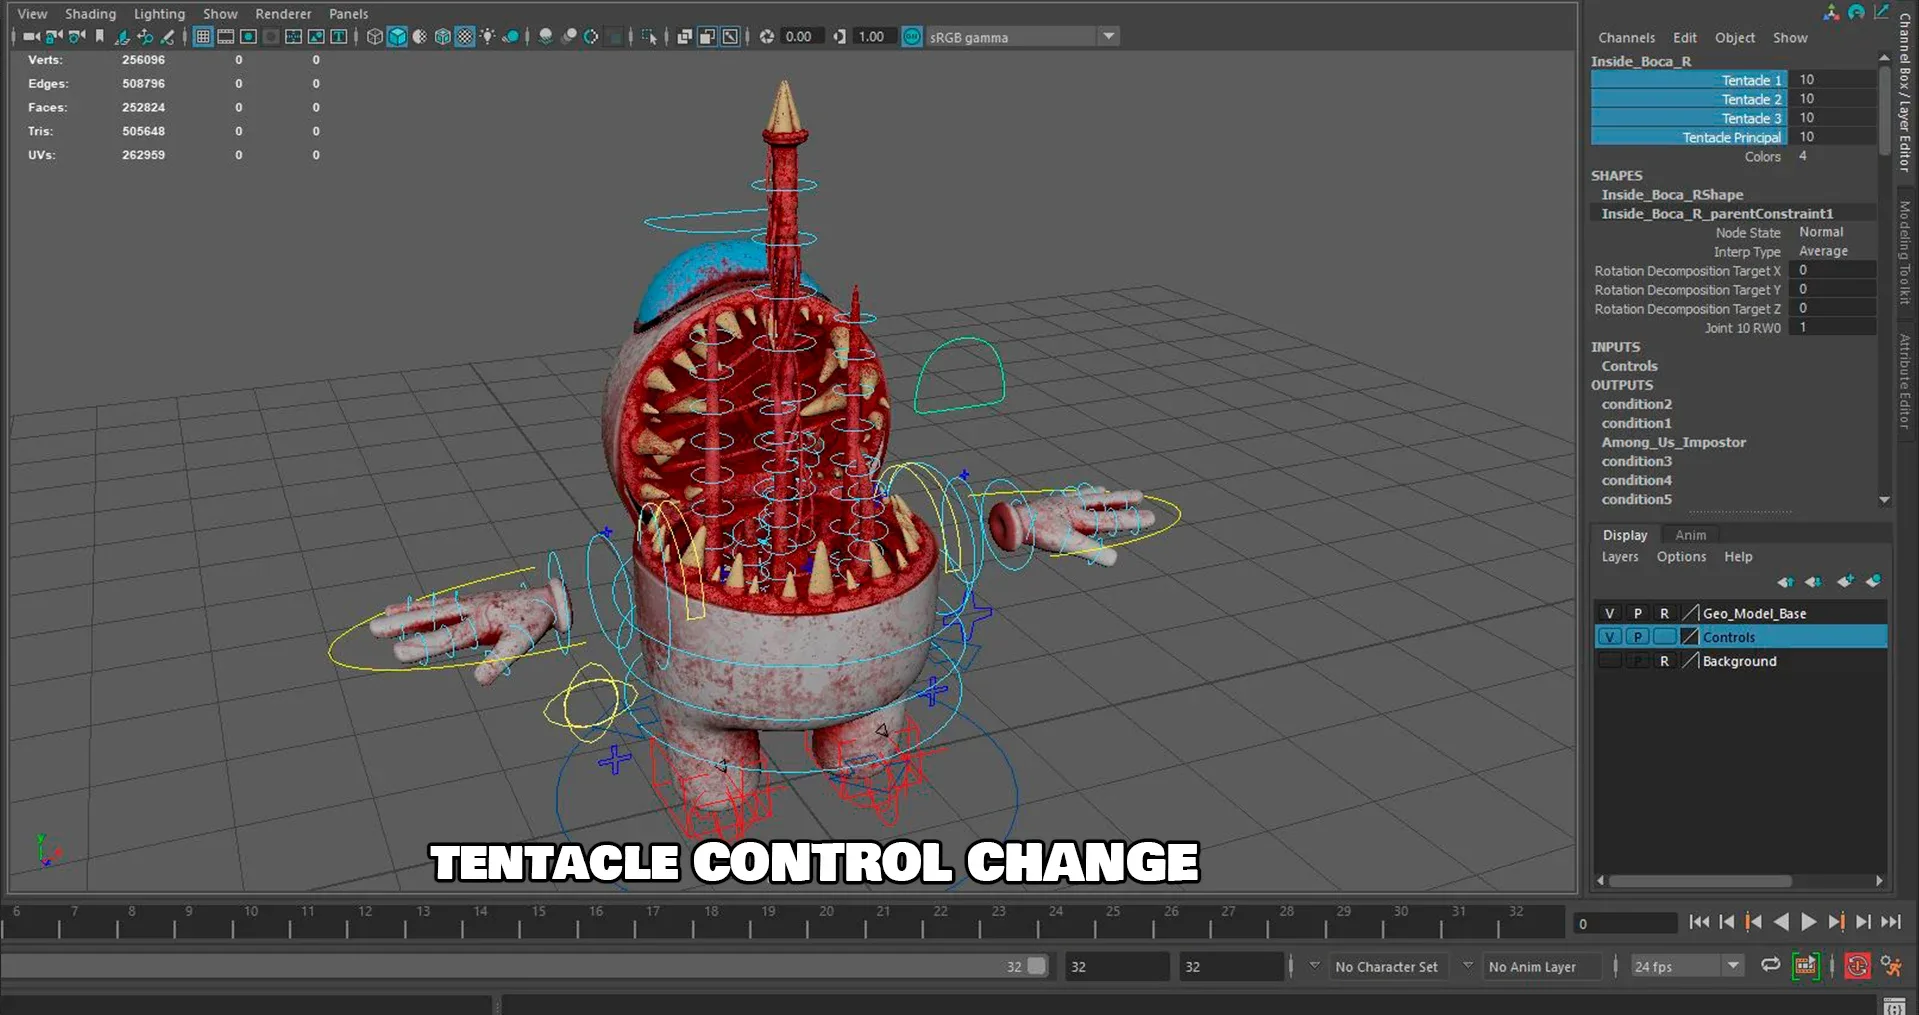Click create new empty layer icon
The height and width of the screenshot is (1015, 1919).
pos(1845,581)
